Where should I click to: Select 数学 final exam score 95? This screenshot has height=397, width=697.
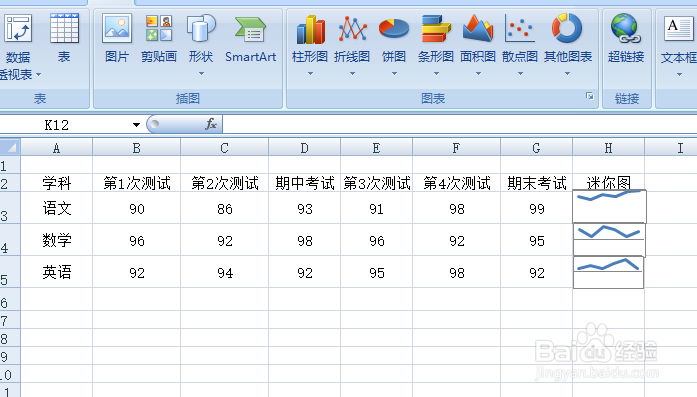pos(537,240)
